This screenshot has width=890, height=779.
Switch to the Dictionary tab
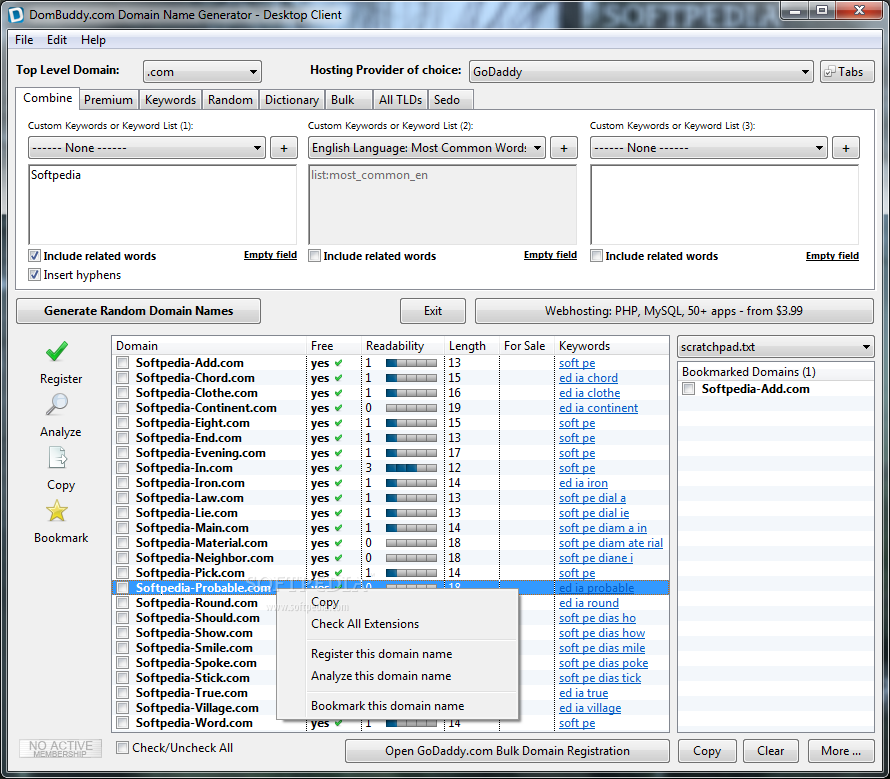tap(292, 100)
